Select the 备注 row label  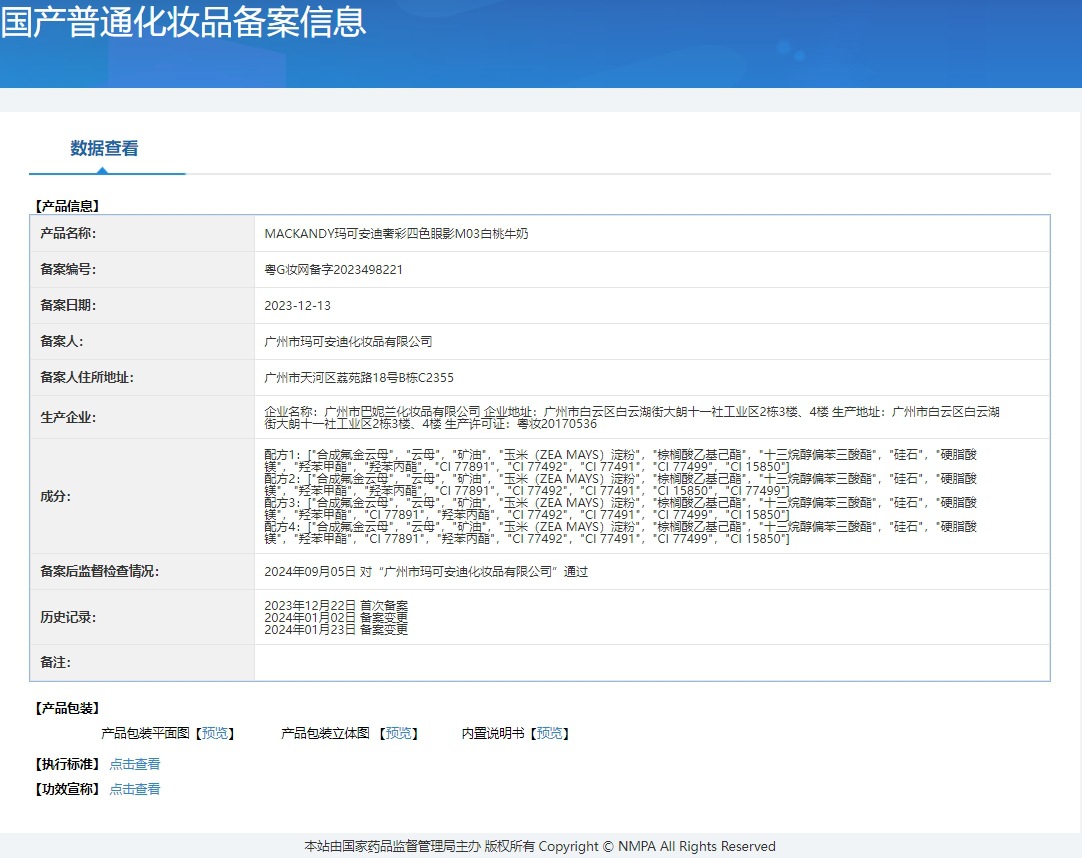coord(56,663)
